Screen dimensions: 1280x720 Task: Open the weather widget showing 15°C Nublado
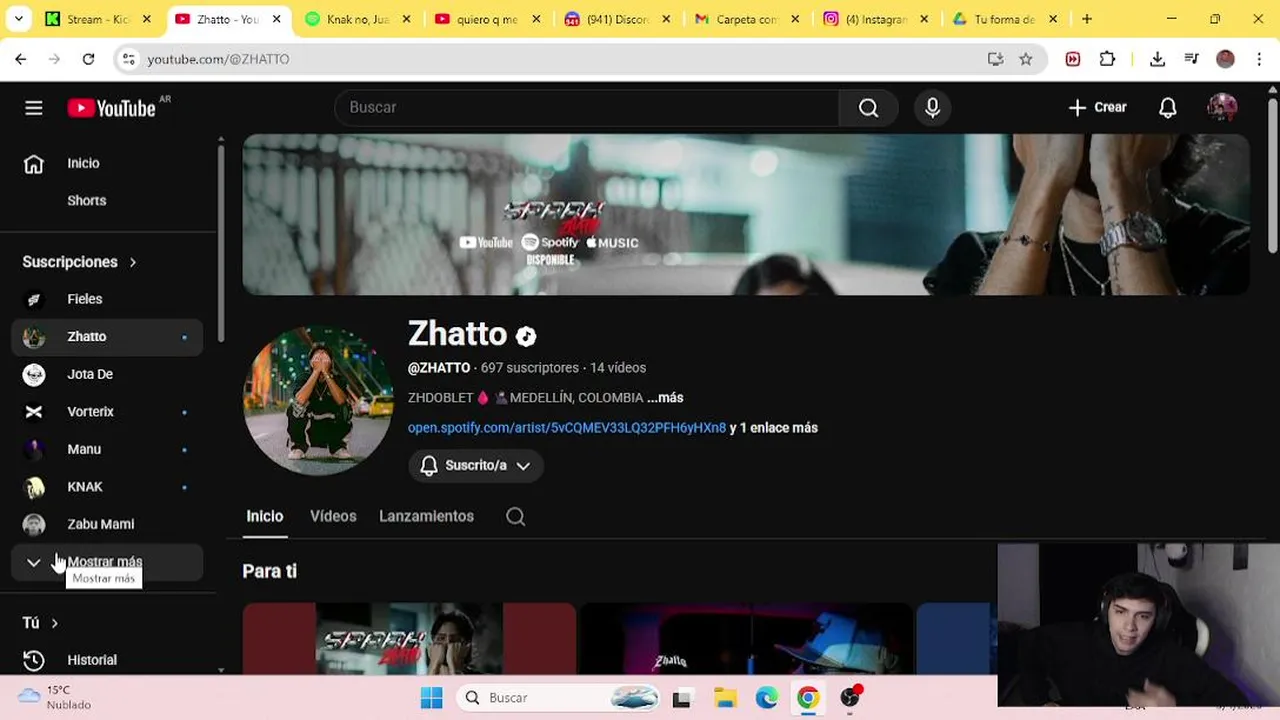point(56,697)
